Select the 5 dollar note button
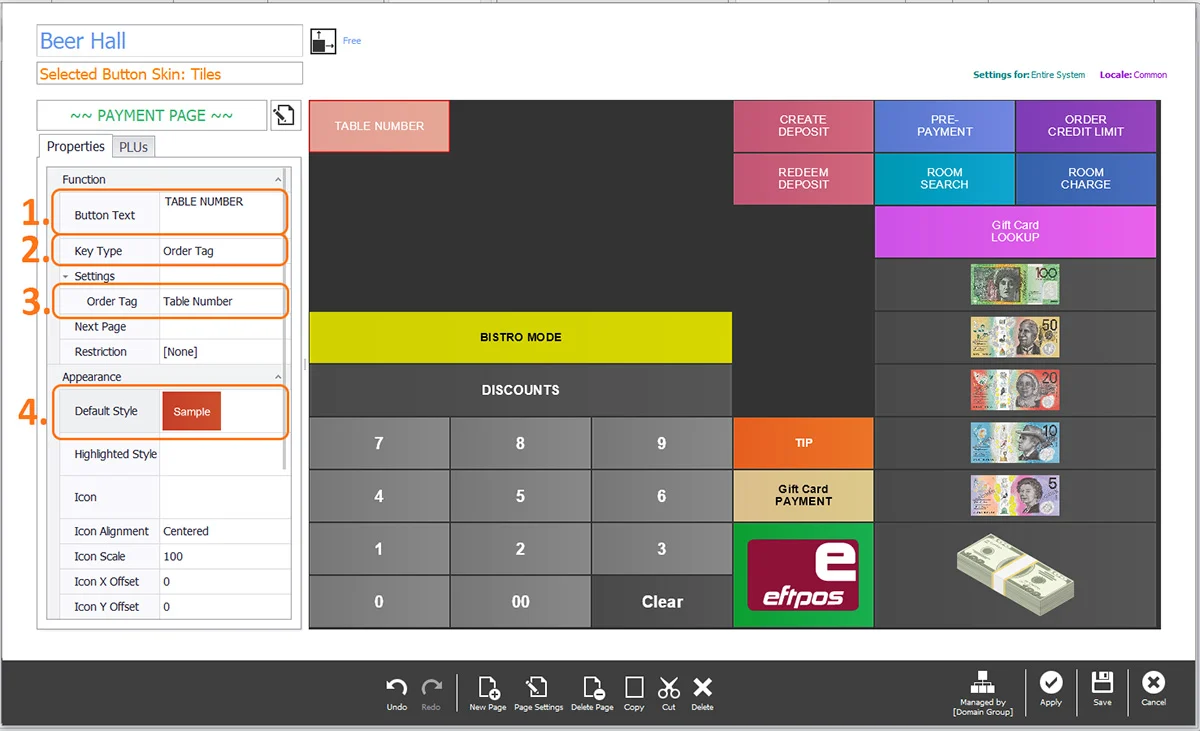This screenshot has height=731, width=1200. pyautogui.click(x=1015, y=495)
